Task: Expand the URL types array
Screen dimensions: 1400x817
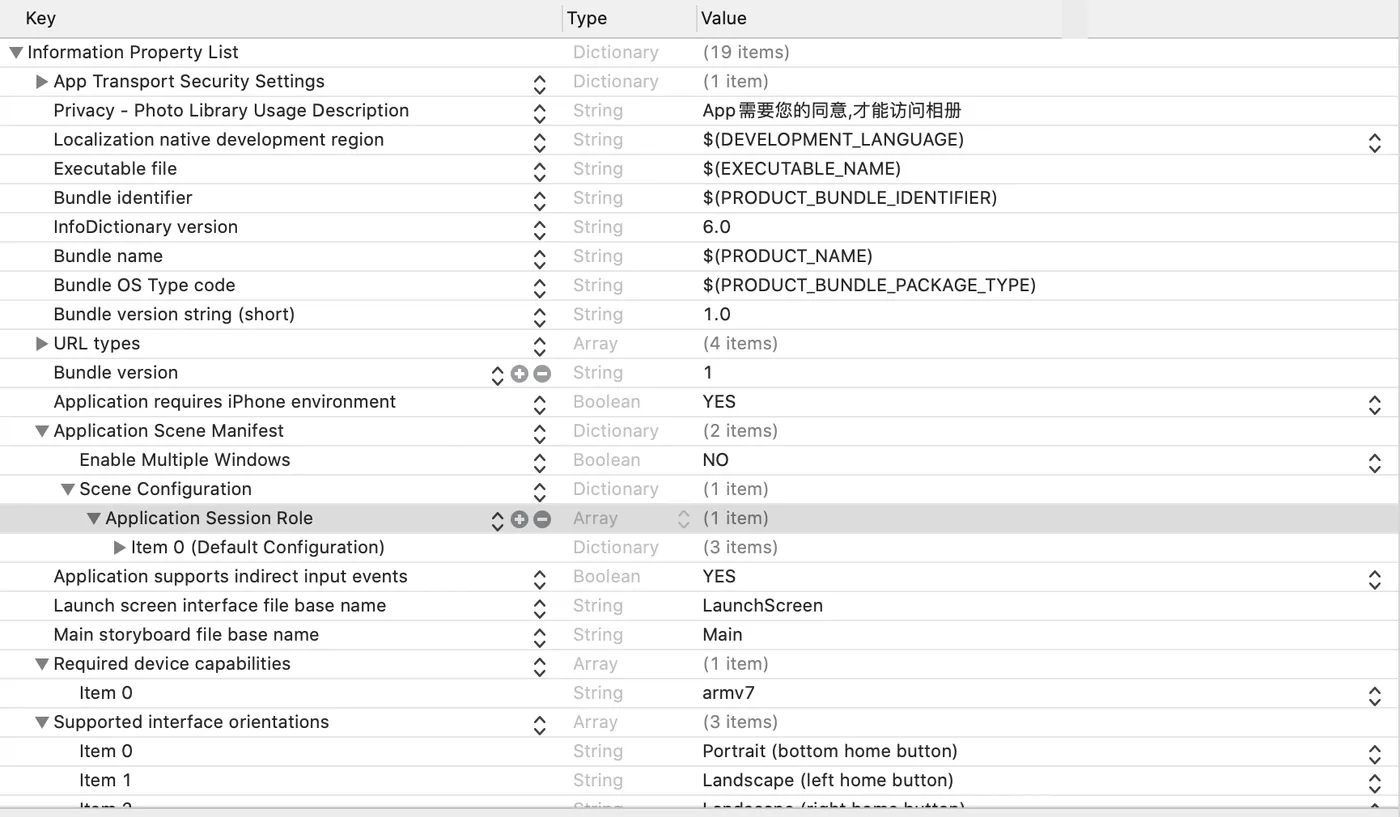Action: pyautogui.click(x=42, y=343)
